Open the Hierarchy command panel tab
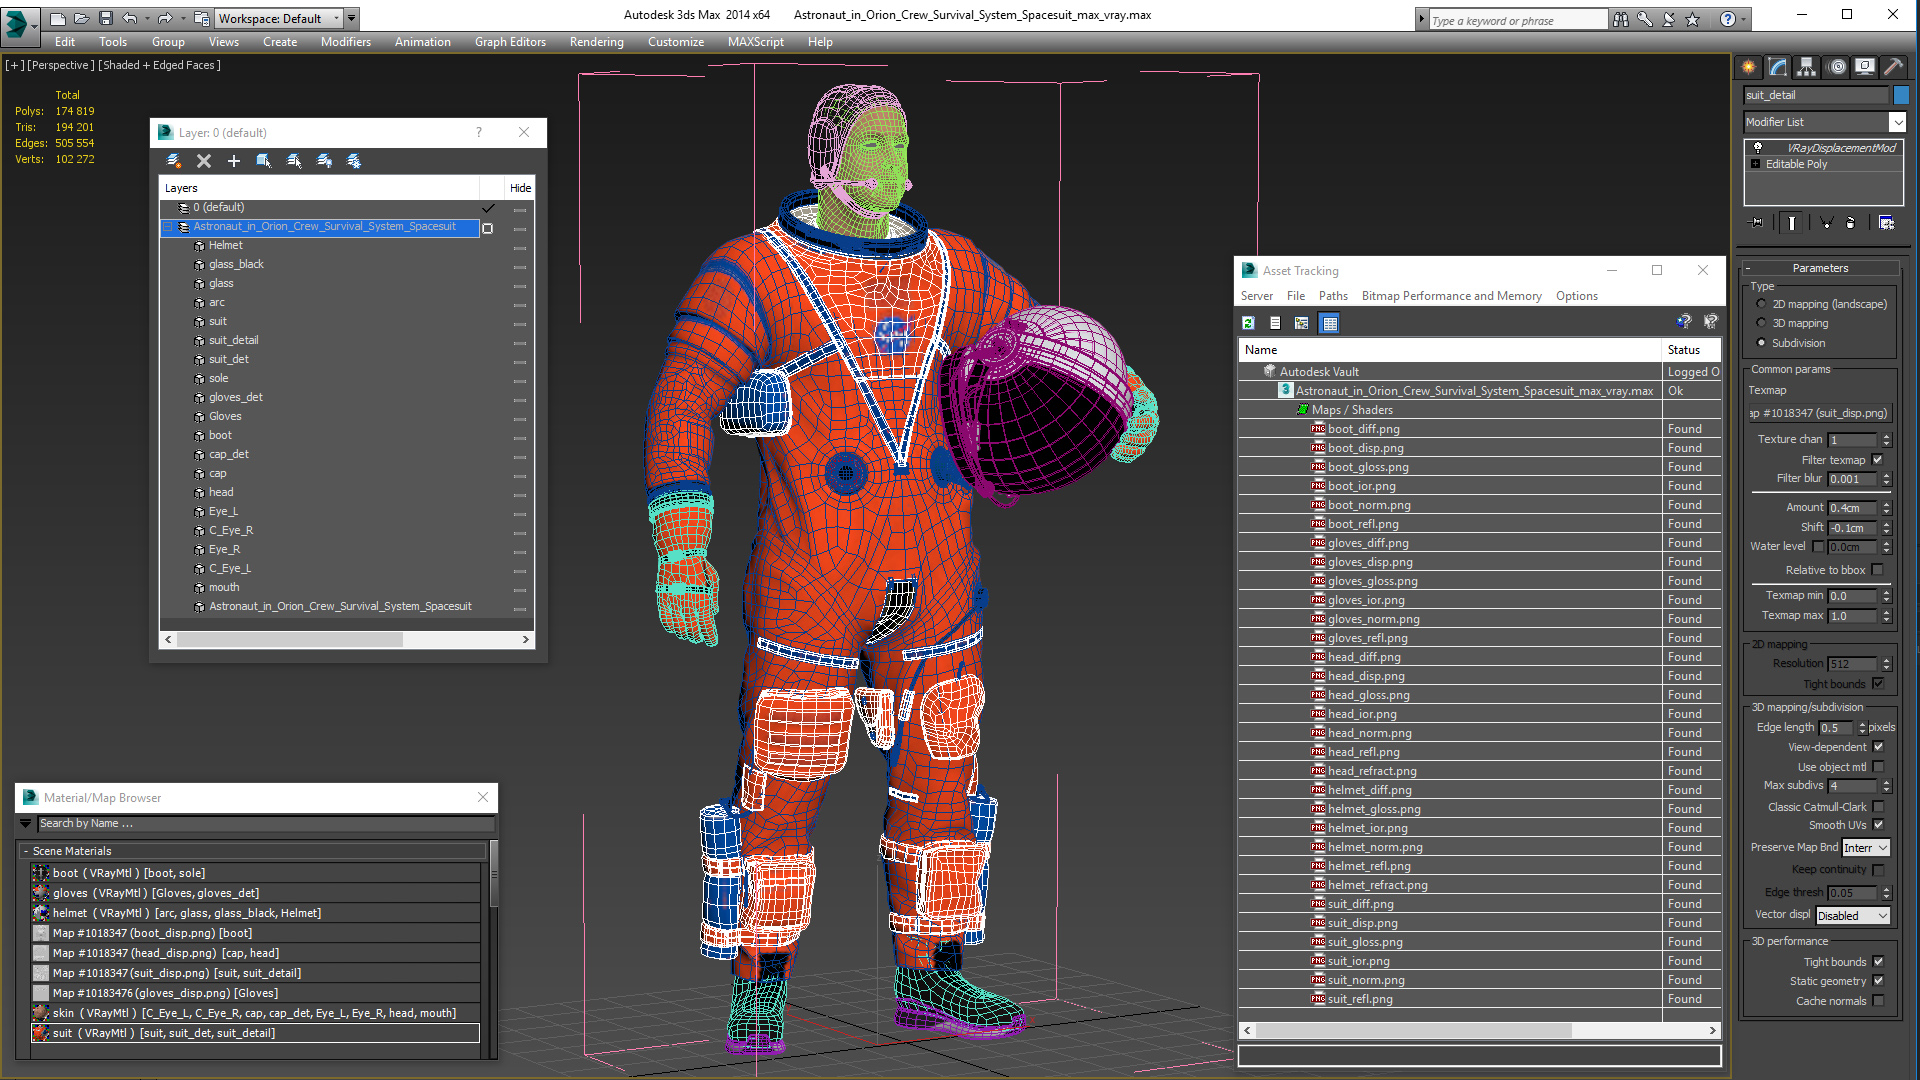The width and height of the screenshot is (1920, 1080). (x=1806, y=67)
